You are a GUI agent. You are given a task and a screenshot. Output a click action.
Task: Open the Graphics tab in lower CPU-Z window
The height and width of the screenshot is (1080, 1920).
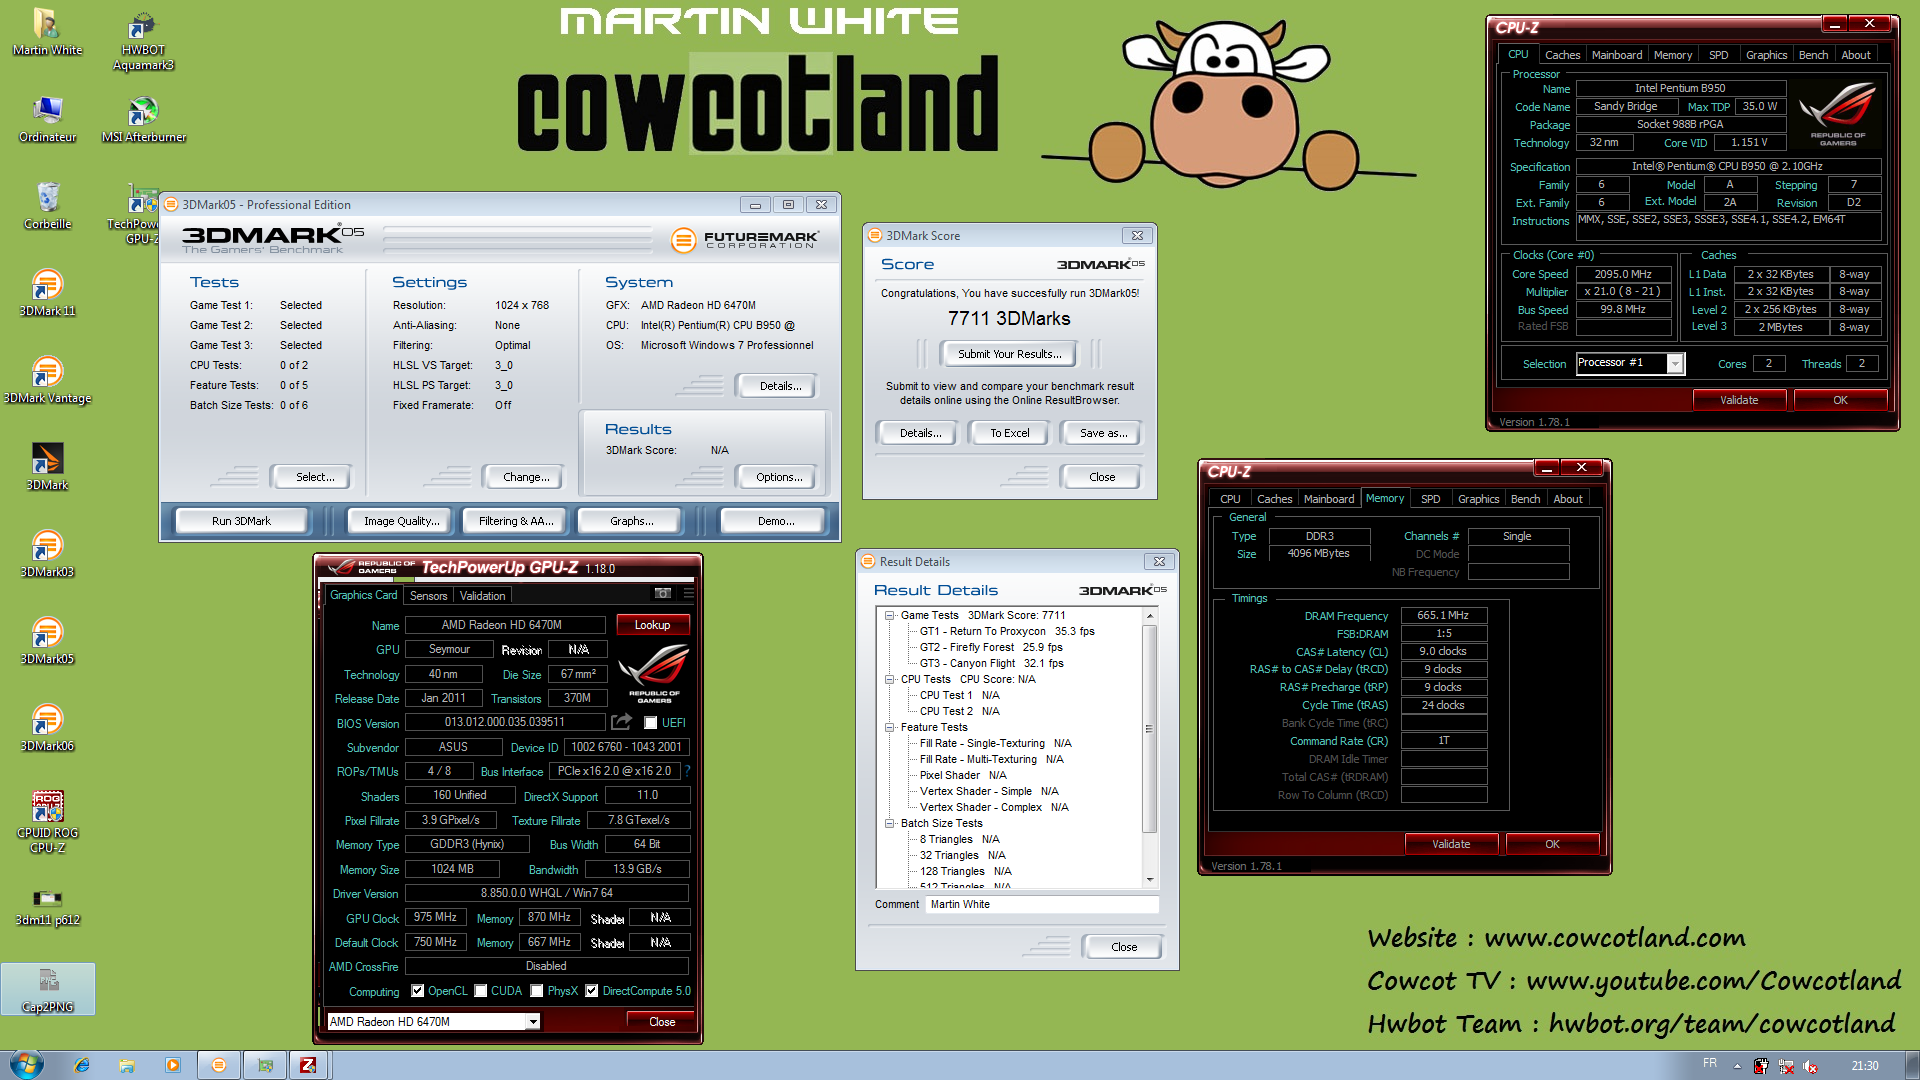[1478, 499]
